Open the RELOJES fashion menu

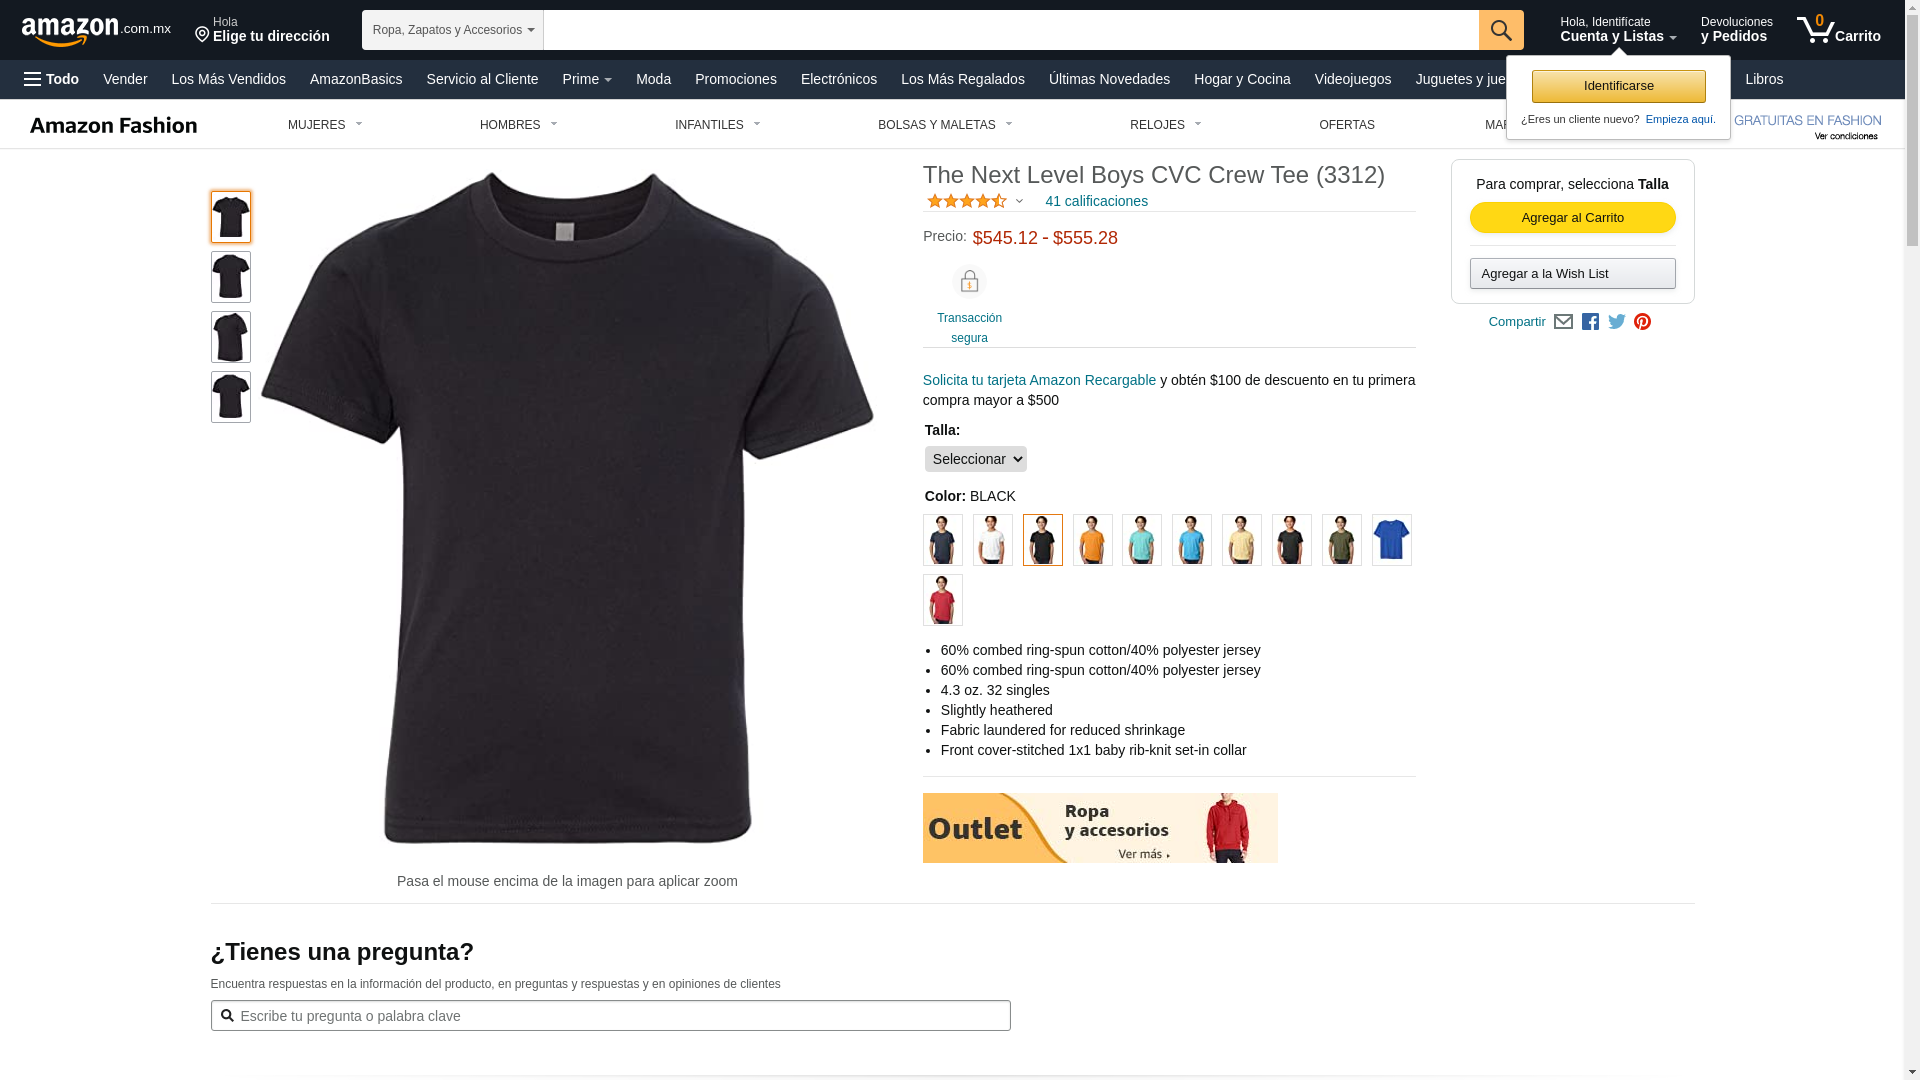click(1166, 125)
